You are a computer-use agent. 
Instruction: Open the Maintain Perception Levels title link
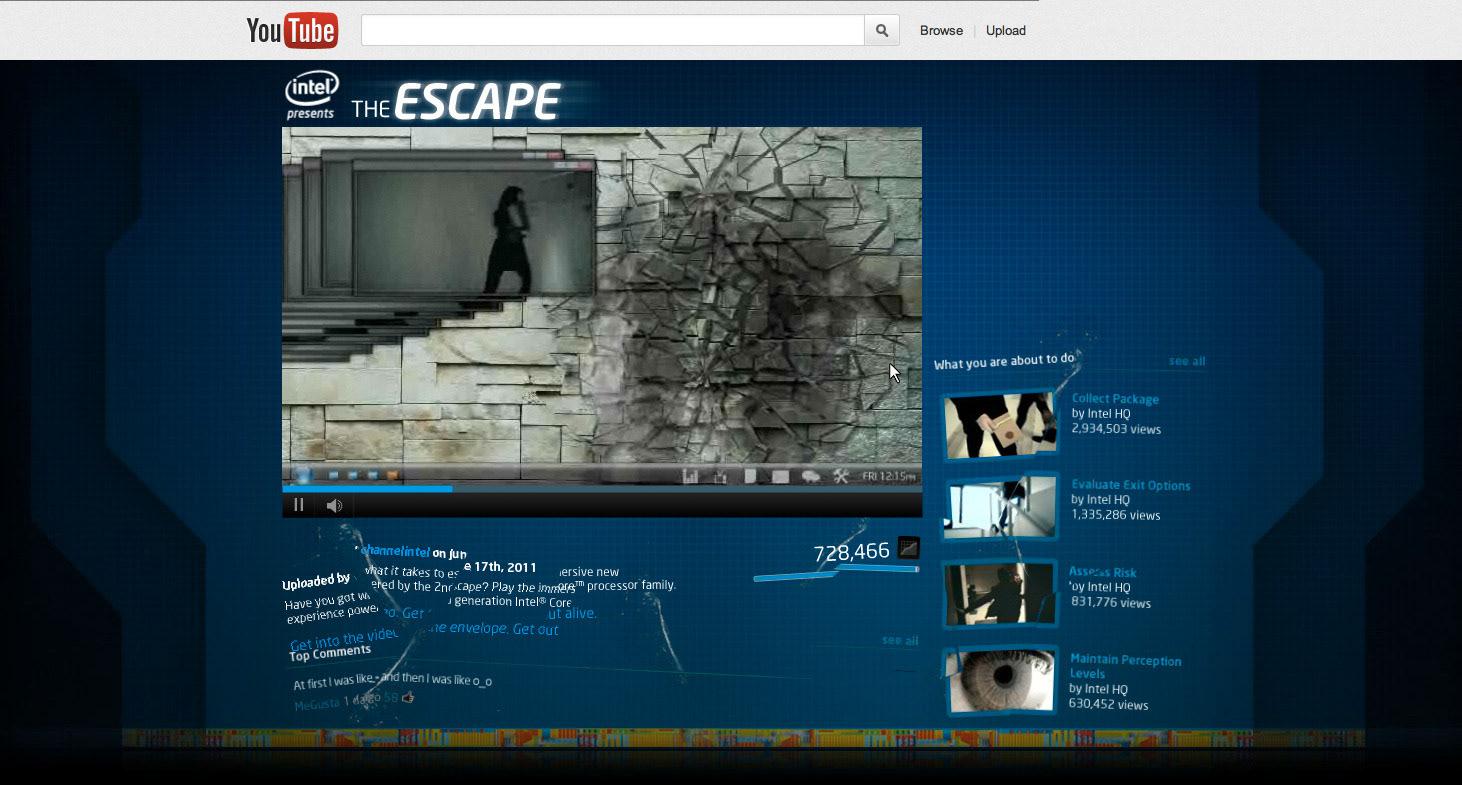pos(1125,667)
